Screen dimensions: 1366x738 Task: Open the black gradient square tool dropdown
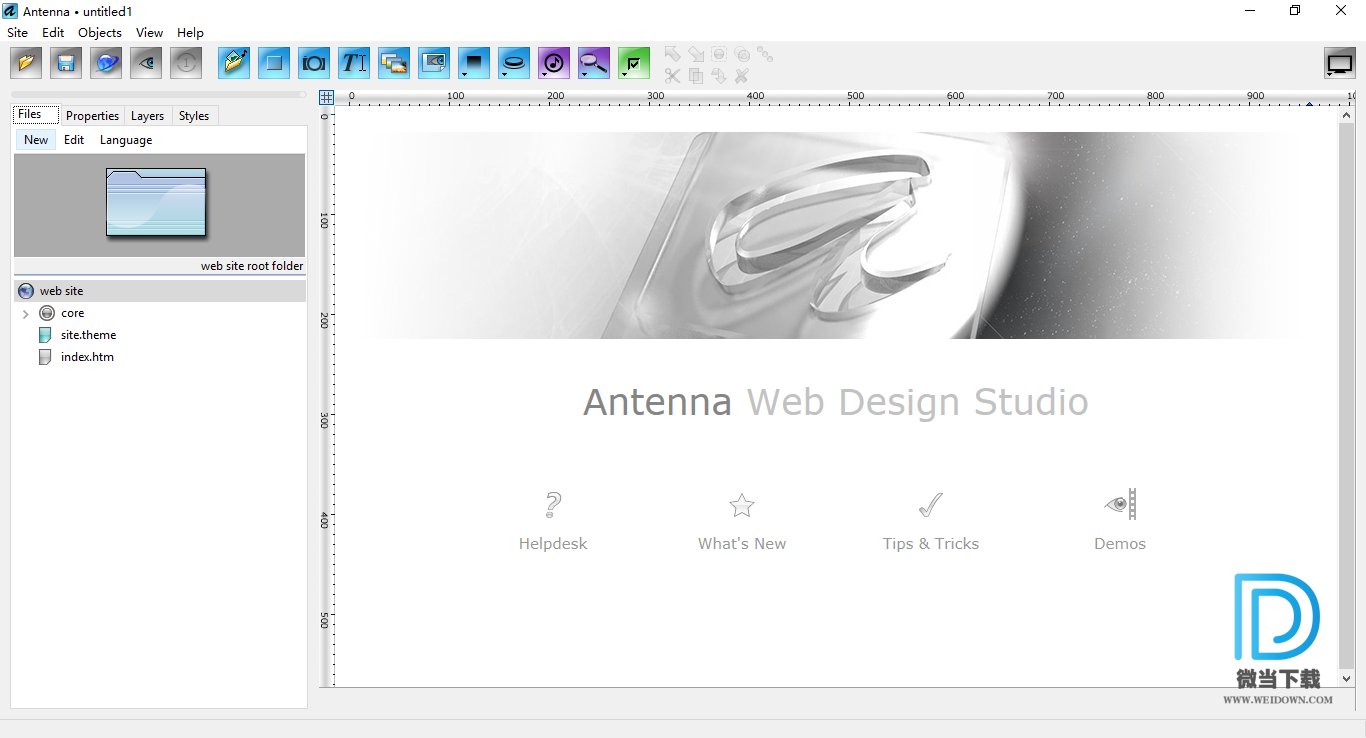474,63
